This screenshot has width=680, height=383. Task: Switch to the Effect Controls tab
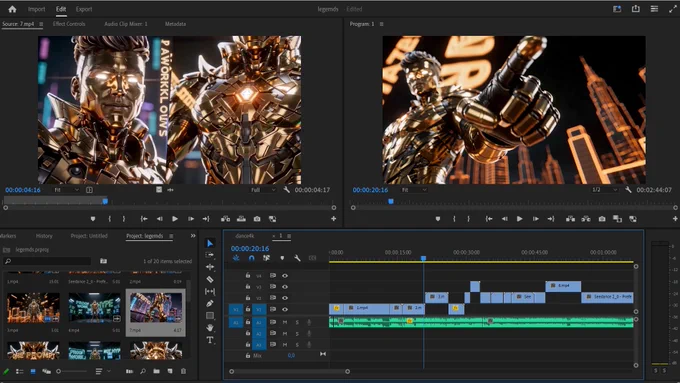point(69,24)
